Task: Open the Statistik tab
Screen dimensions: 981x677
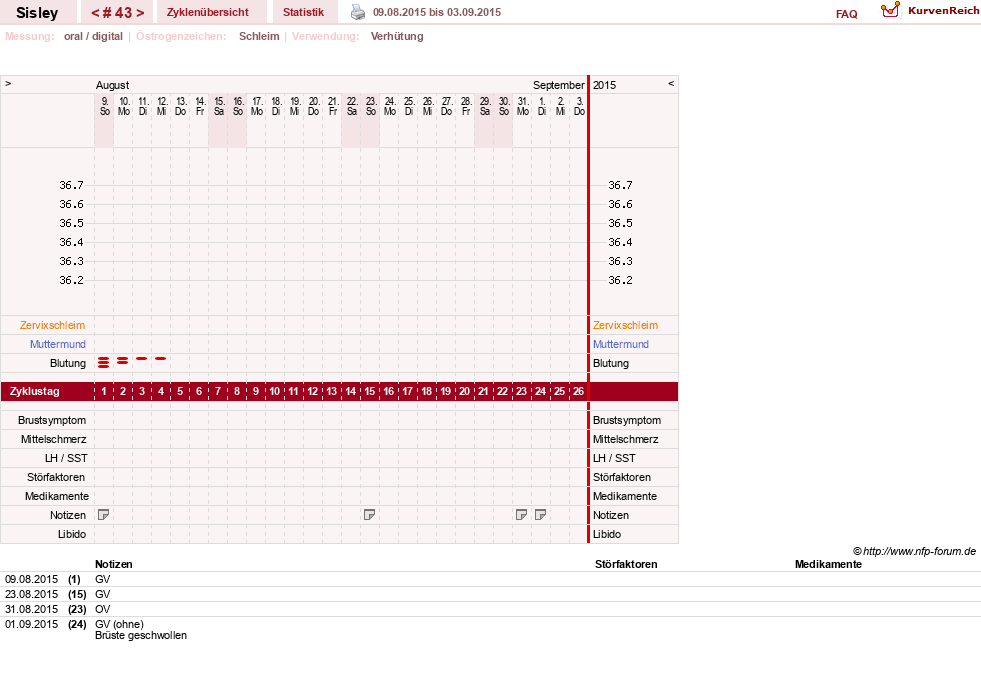Action: pos(303,12)
